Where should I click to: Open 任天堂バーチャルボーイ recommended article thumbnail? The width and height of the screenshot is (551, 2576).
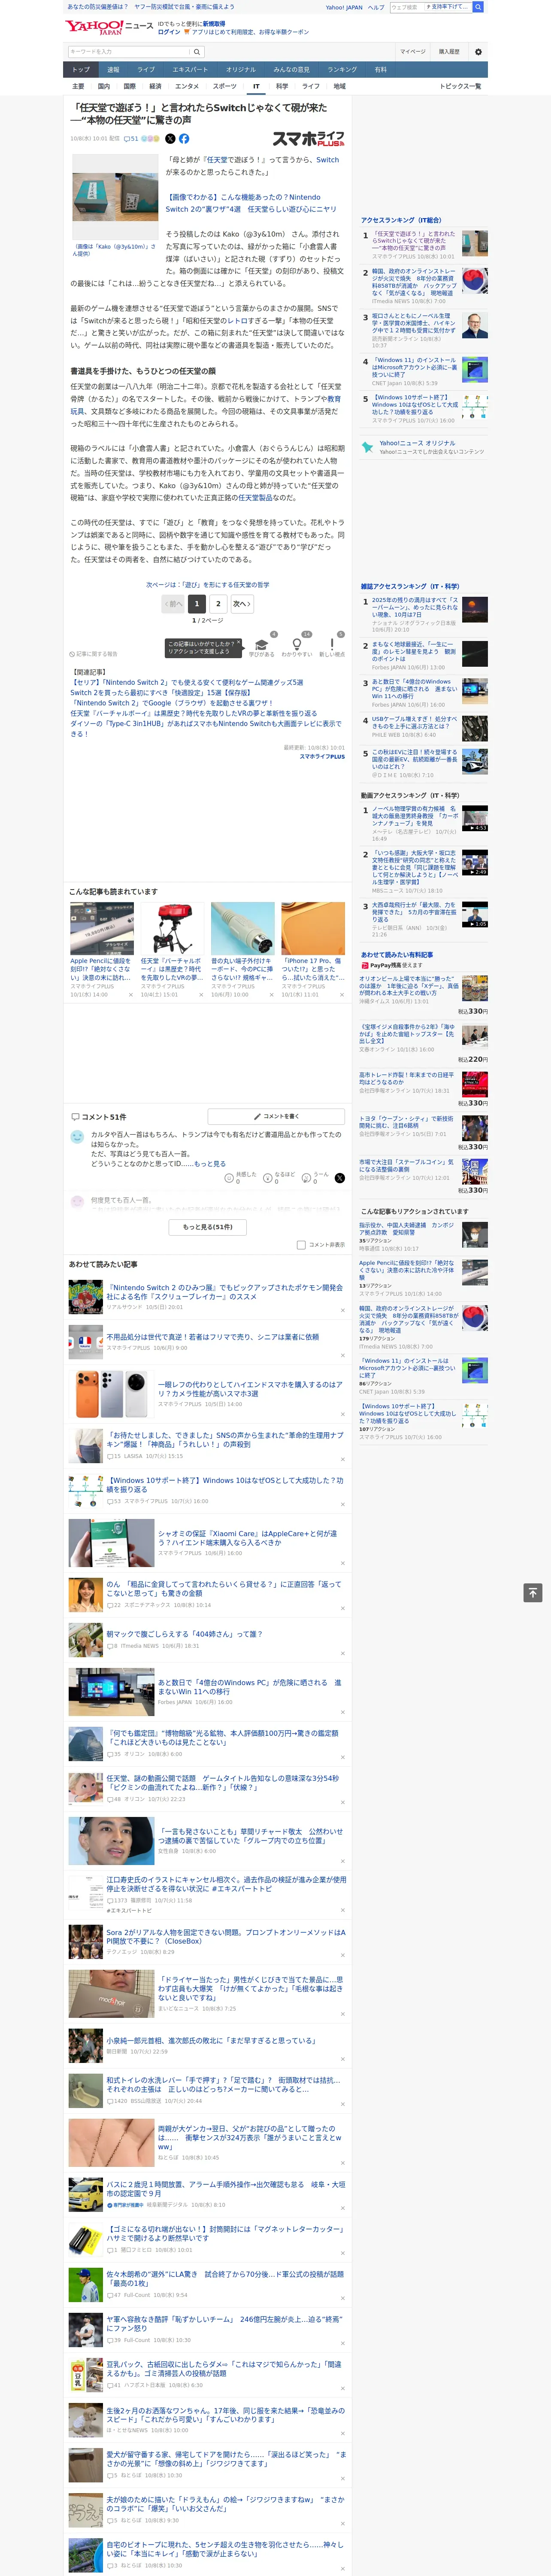(172, 928)
